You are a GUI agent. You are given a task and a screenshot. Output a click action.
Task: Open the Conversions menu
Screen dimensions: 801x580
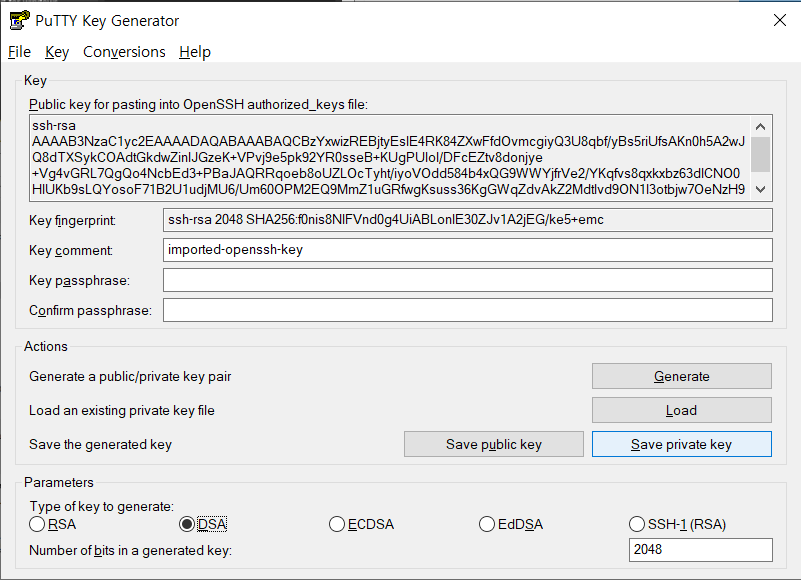tap(124, 52)
